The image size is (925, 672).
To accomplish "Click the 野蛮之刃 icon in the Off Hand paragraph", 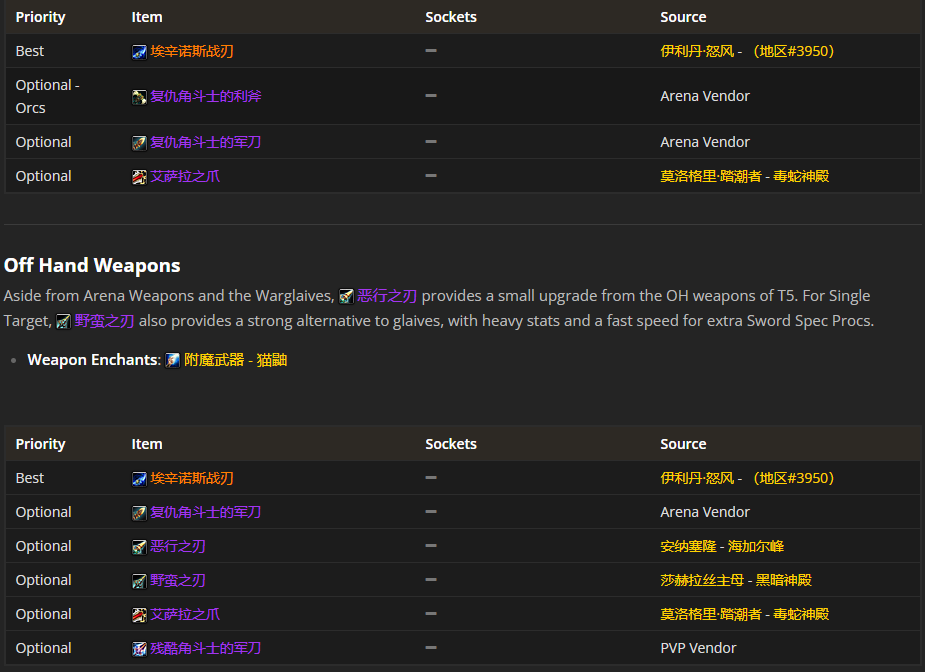I will [x=63, y=321].
